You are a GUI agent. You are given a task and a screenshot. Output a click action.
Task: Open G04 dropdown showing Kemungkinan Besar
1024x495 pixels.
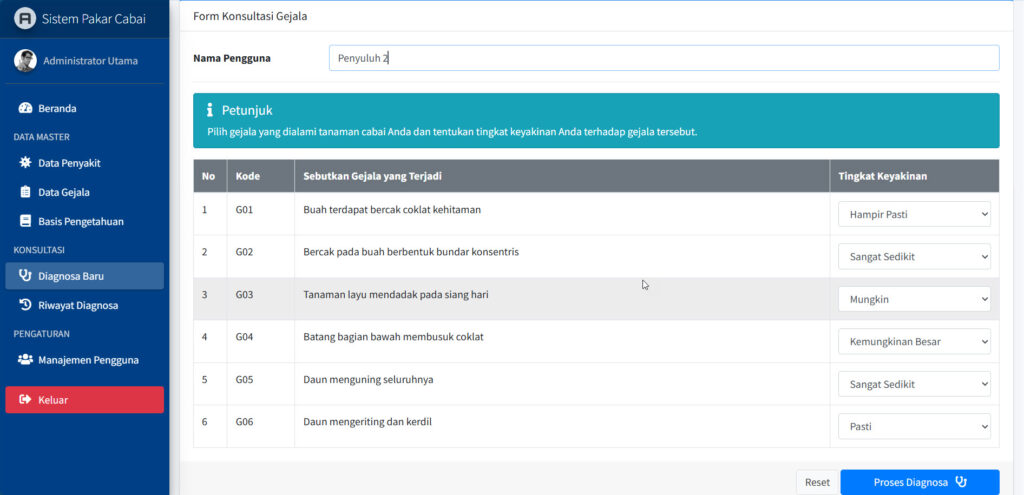point(914,342)
